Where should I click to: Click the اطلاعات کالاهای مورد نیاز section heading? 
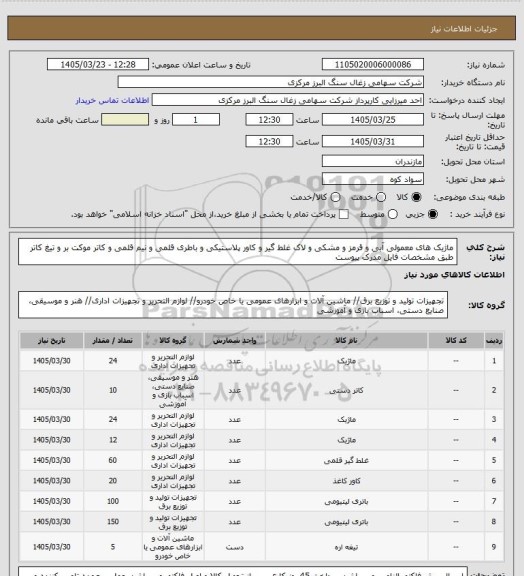(x=454, y=275)
